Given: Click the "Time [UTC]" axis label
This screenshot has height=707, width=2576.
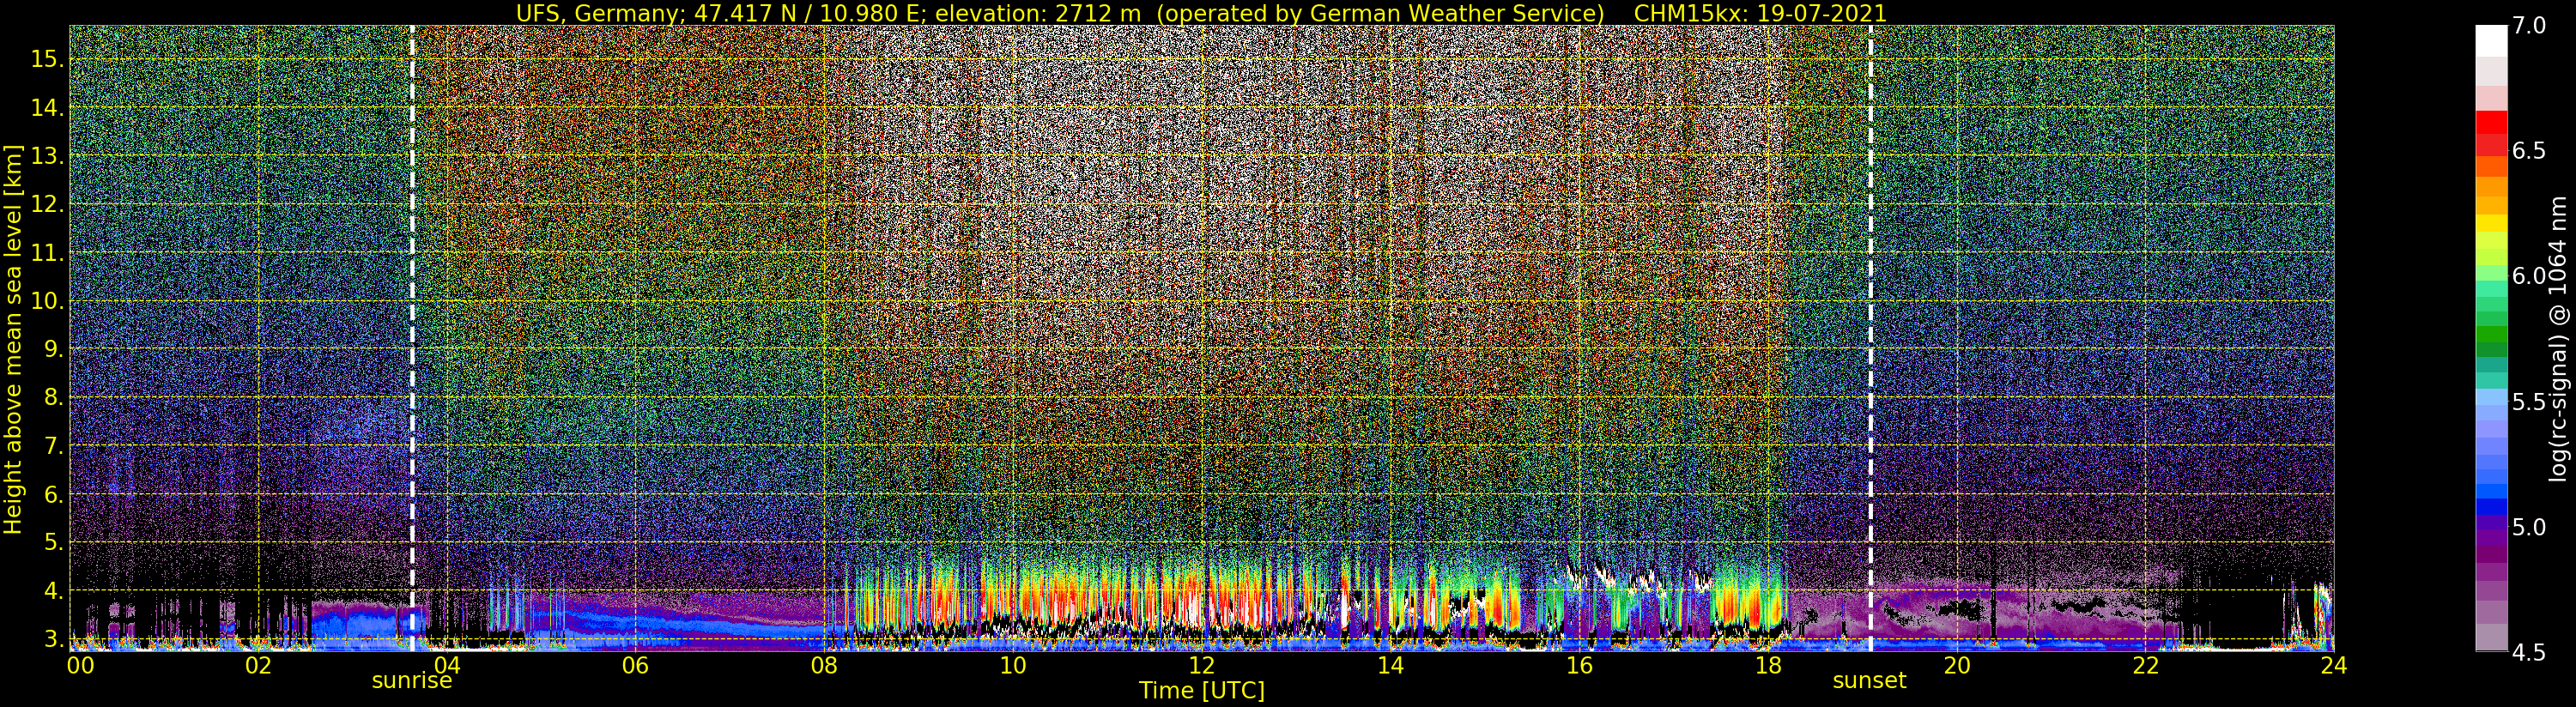Looking at the screenshot, I should (x=1201, y=691).
